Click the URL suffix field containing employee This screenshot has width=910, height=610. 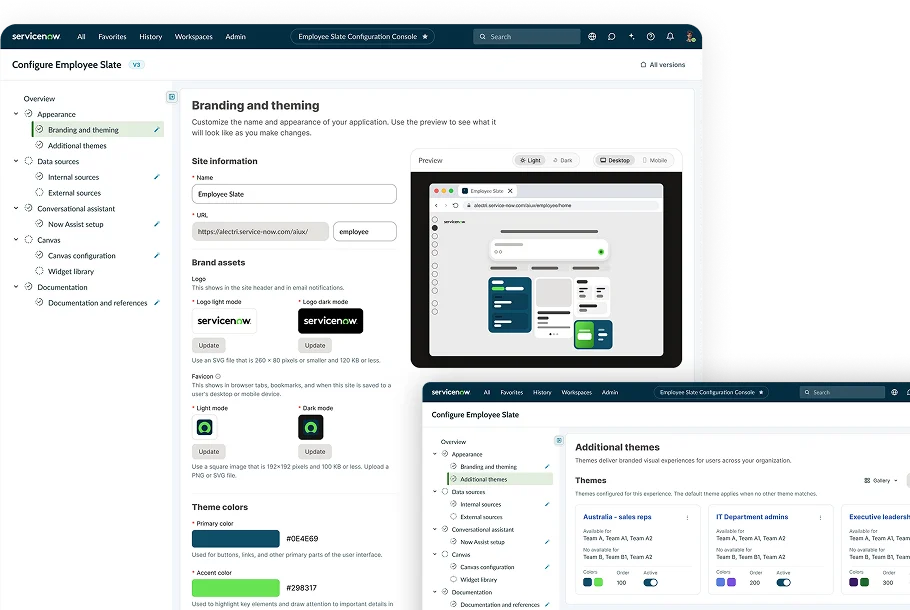pos(364,231)
